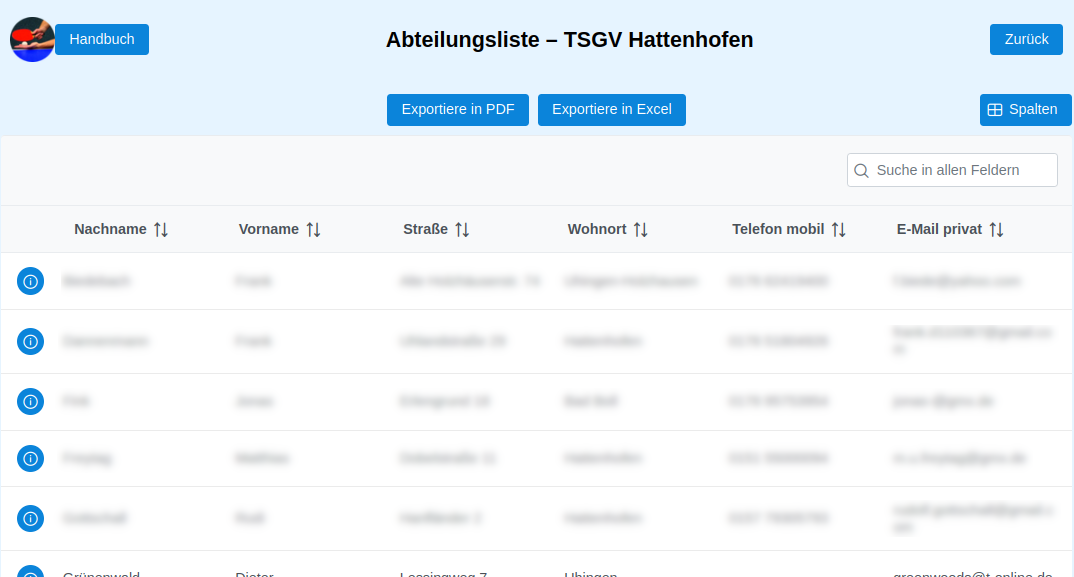The height and width of the screenshot is (577, 1074).
Task: Open info icon of third table row
Action: tap(31, 402)
